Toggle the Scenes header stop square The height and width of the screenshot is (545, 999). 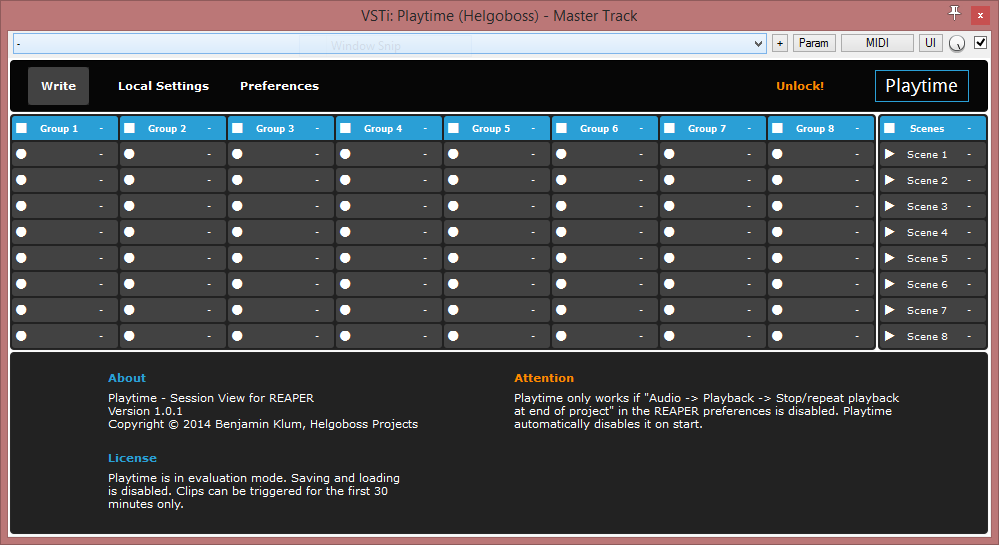[889, 128]
